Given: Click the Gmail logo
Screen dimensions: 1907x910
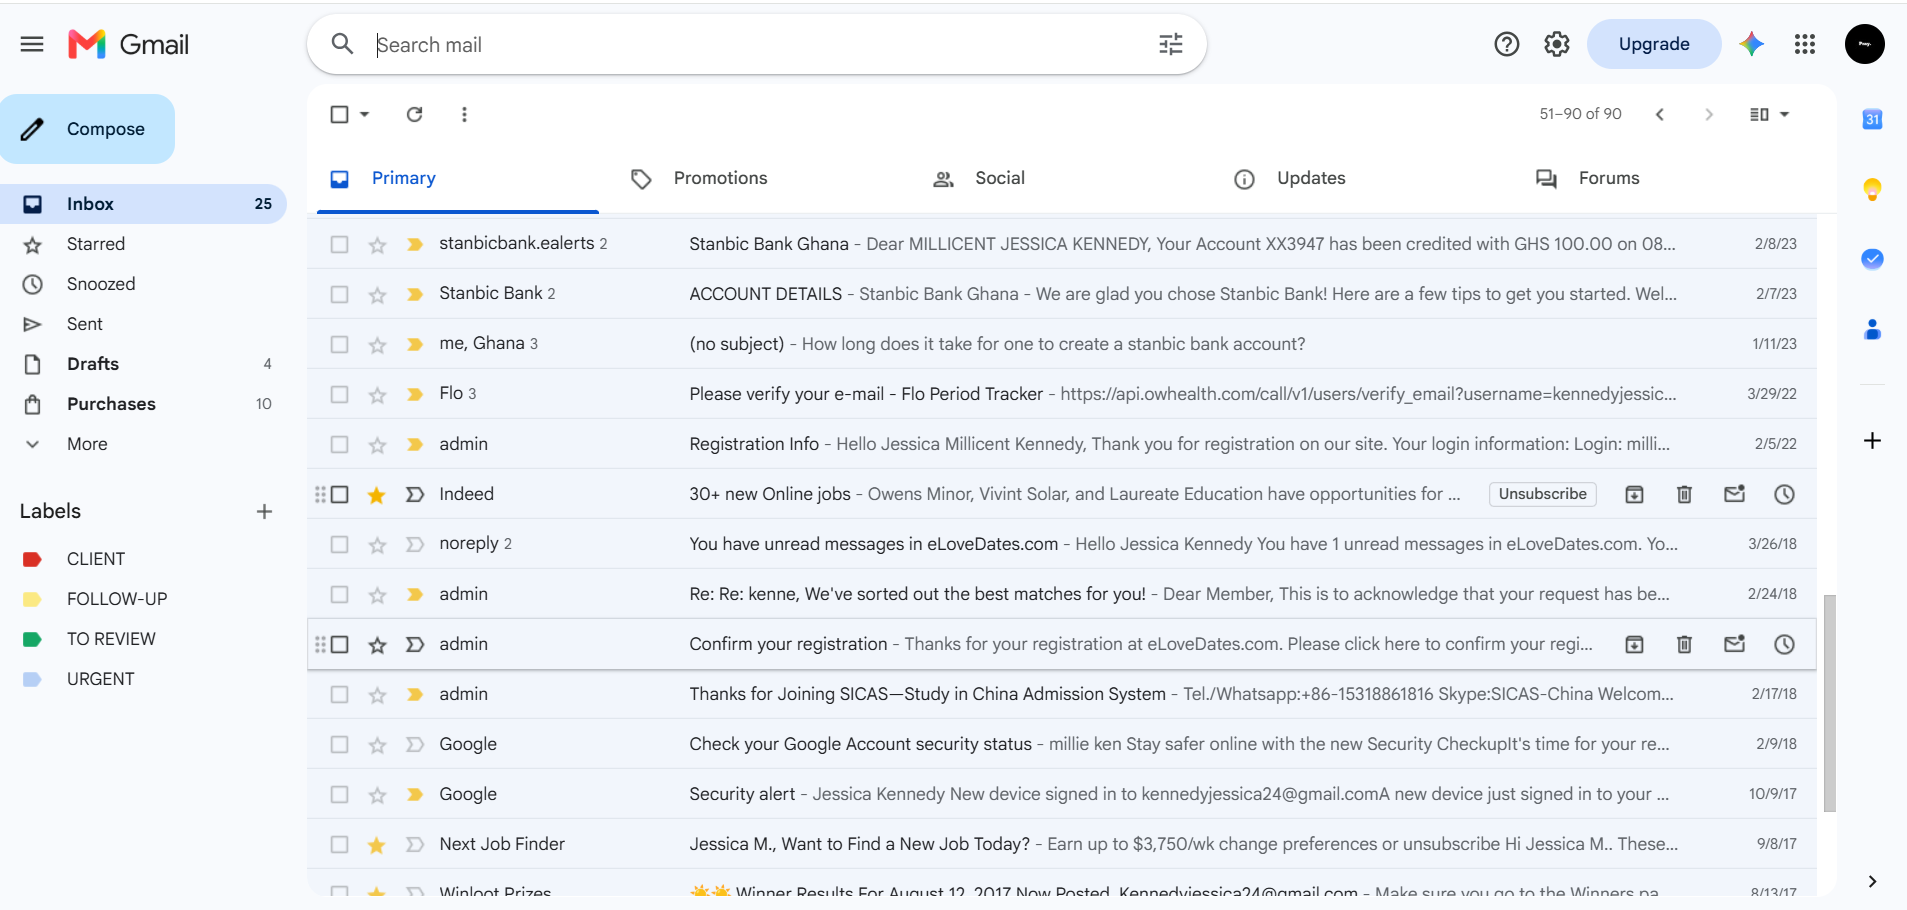Looking at the screenshot, I should coord(128,44).
